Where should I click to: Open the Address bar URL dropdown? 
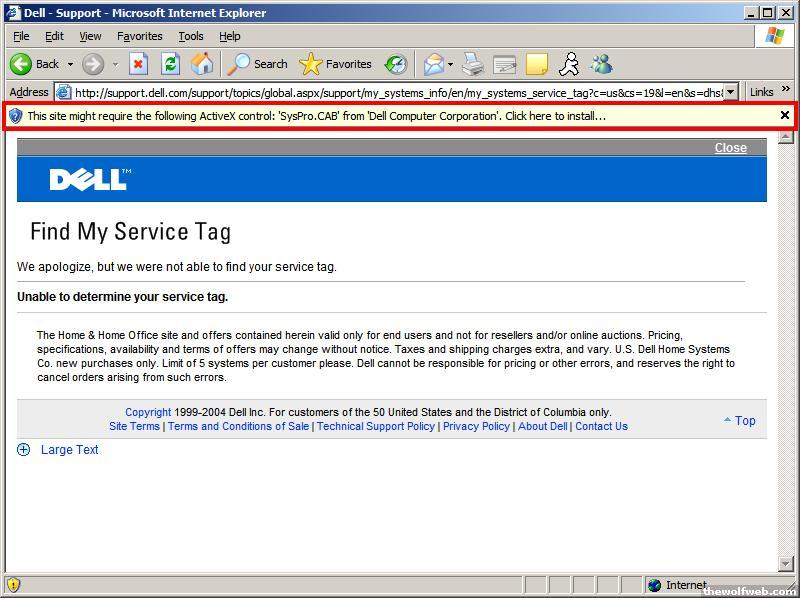pyautogui.click(x=730, y=92)
